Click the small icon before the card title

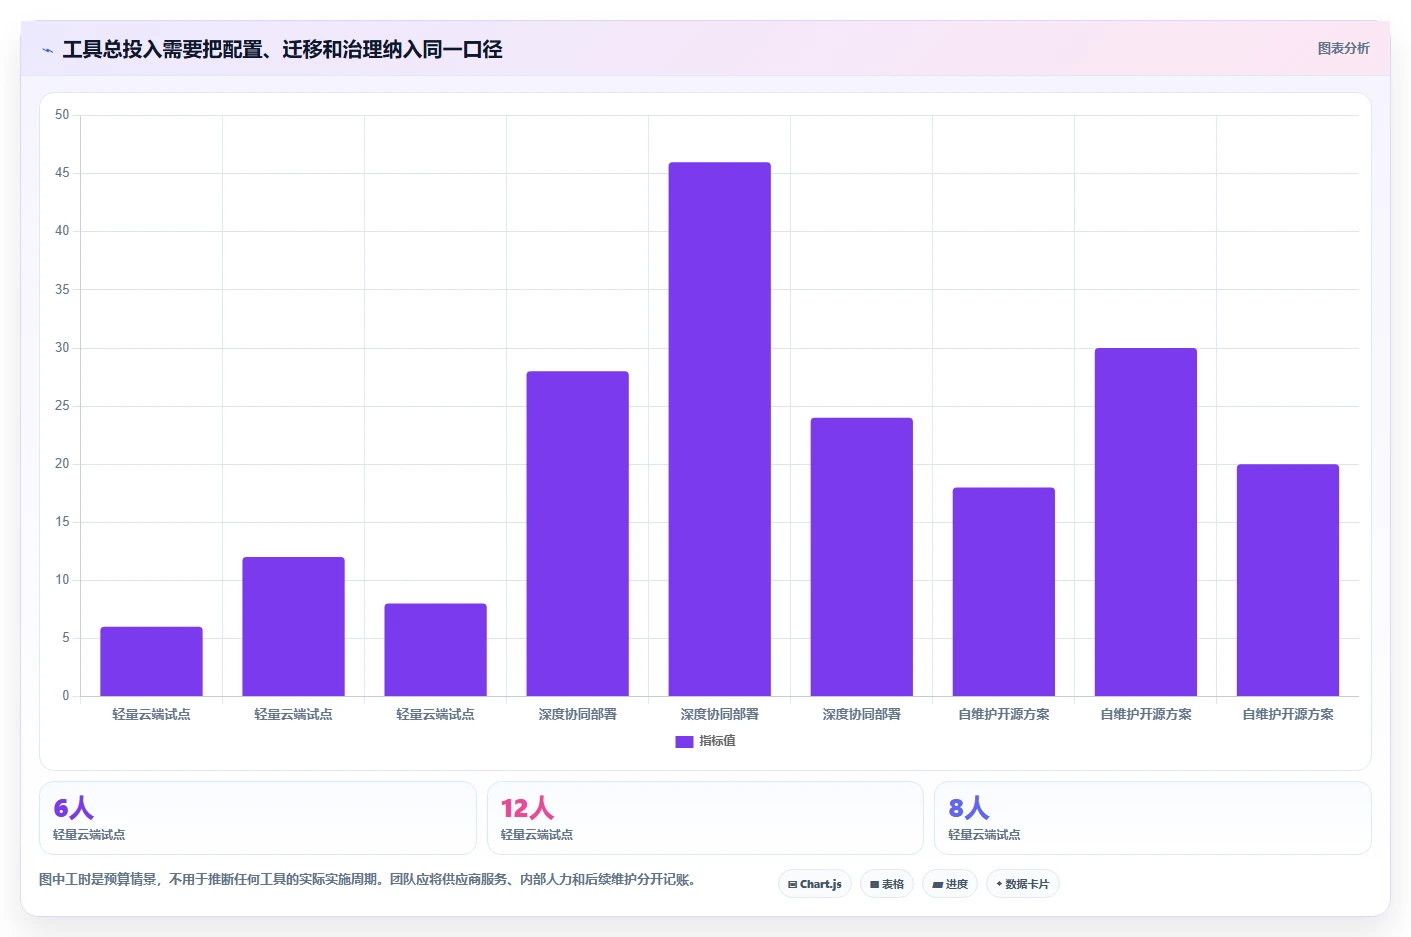point(47,50)
